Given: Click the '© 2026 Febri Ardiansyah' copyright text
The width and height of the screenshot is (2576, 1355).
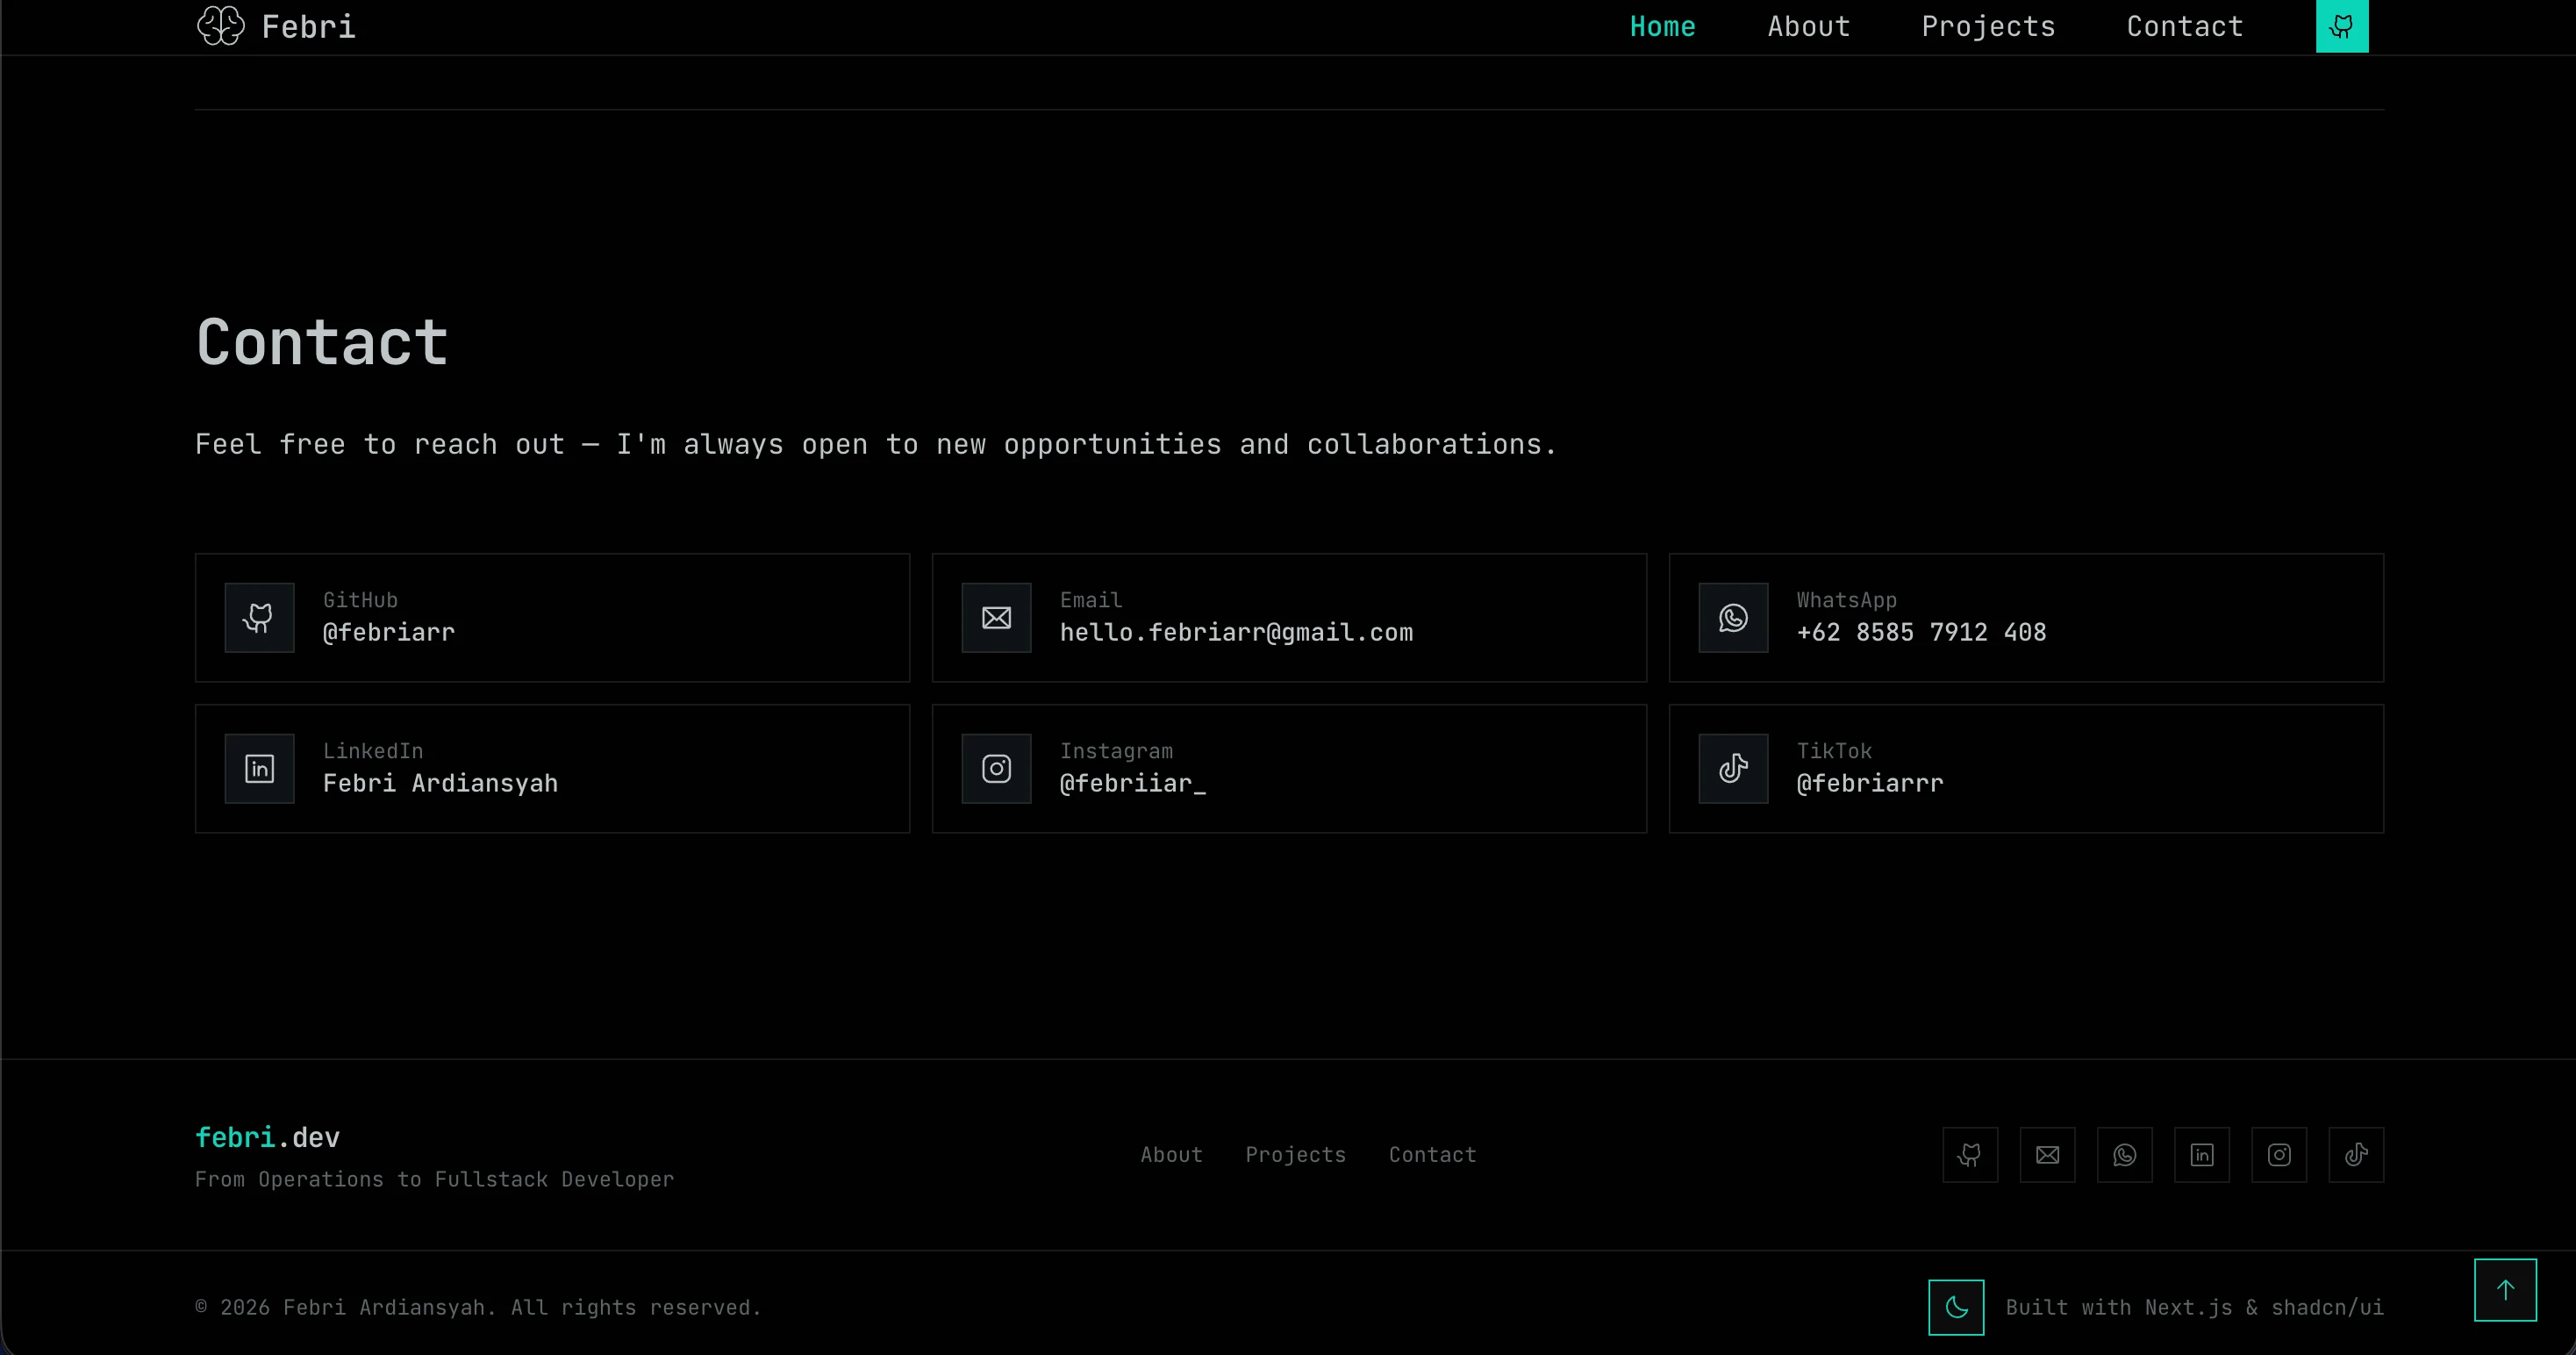Looking at the screenshot, I should [x=478, y=1308].
